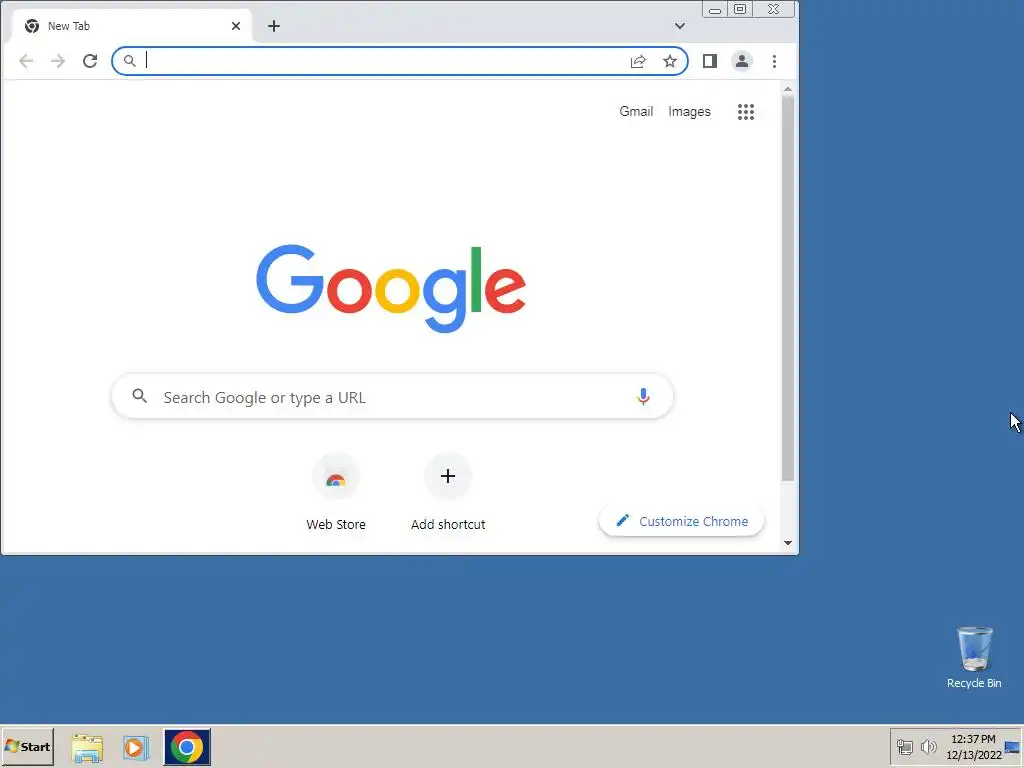Open Chrome three-dot menu
1024x768 pixels.
coord(775,61)
